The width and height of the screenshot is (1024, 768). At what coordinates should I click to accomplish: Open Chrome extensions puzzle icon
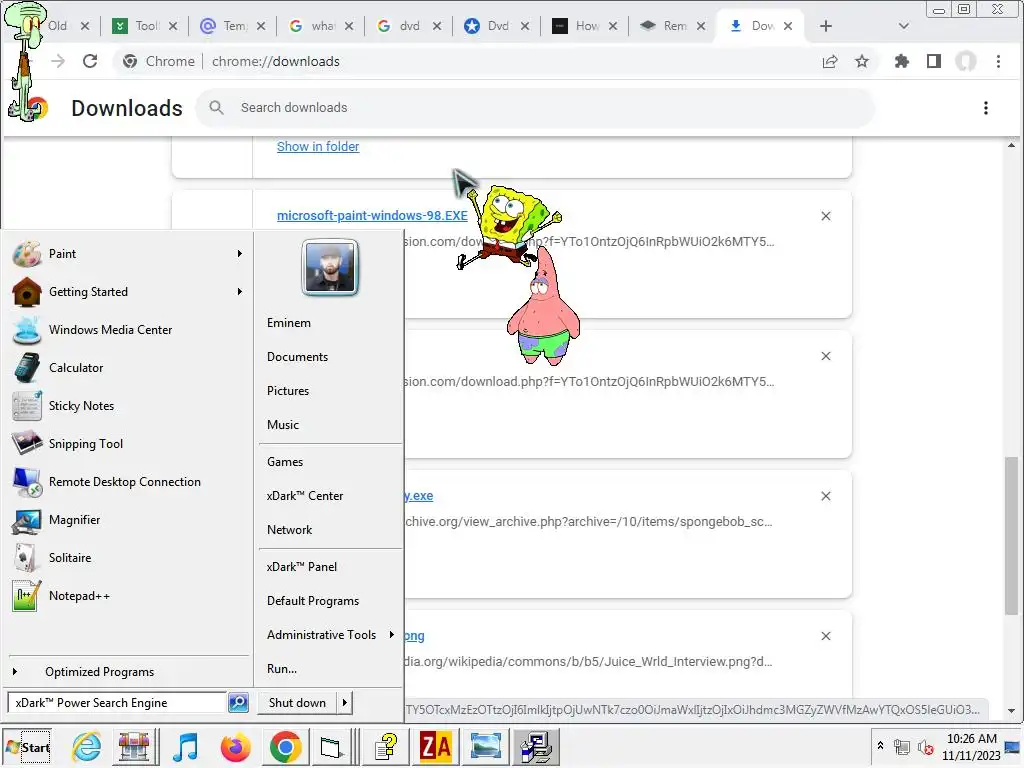[902, 61]
